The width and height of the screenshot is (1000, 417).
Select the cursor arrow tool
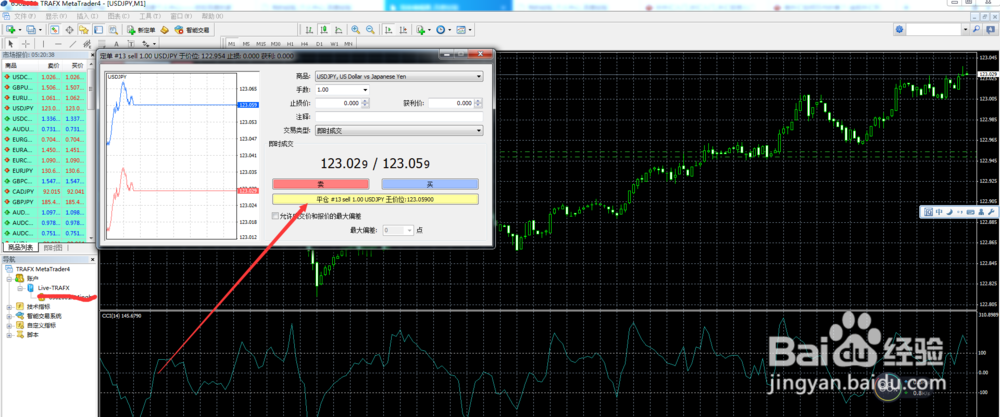(x=11, y=44)
